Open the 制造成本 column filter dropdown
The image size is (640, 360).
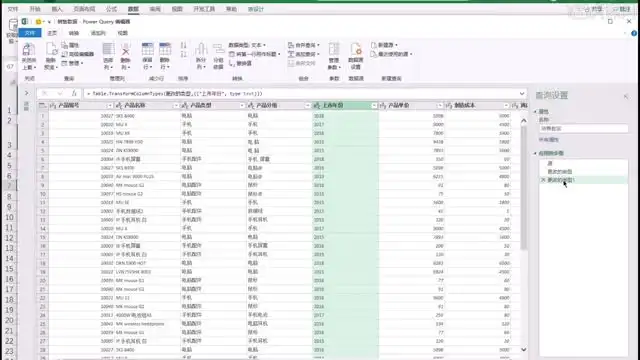(x=506, y=106)
